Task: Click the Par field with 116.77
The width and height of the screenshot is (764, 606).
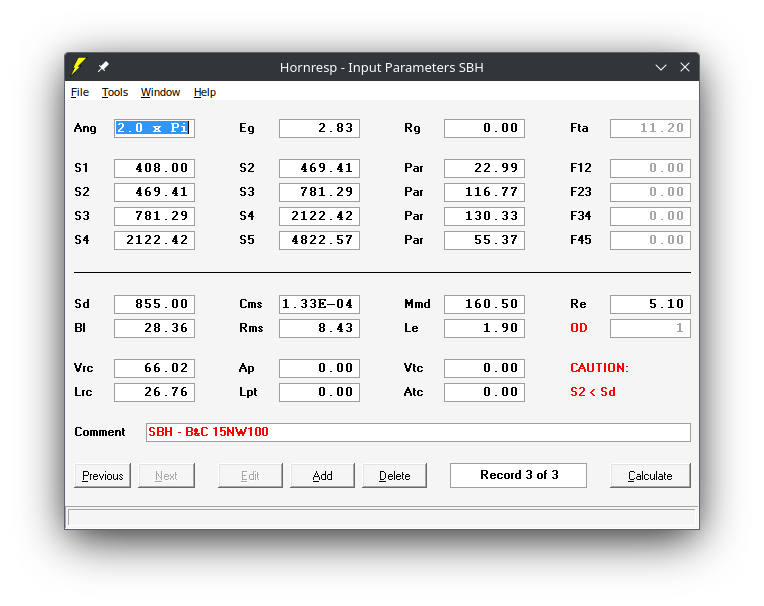Action: click(x=484, y=192)
